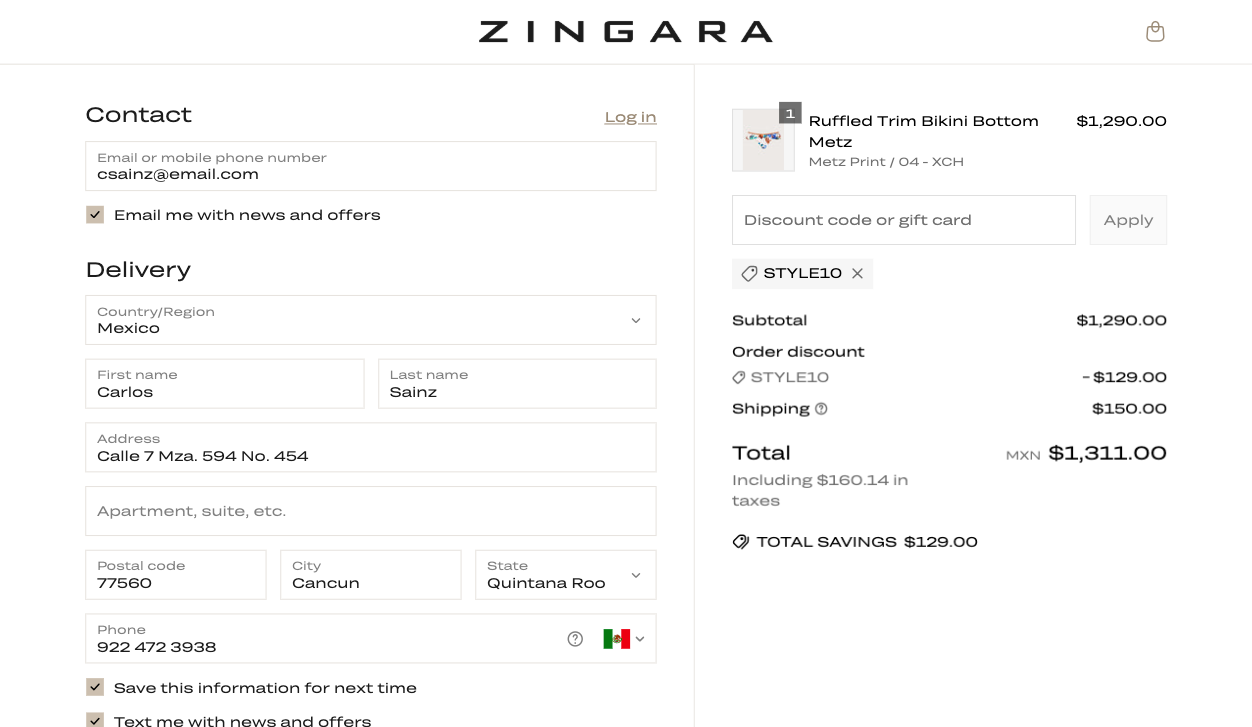
Task: Click the Ruffled Trim Bikini Bottom thumbnail
Action: (x=763, y=140)
